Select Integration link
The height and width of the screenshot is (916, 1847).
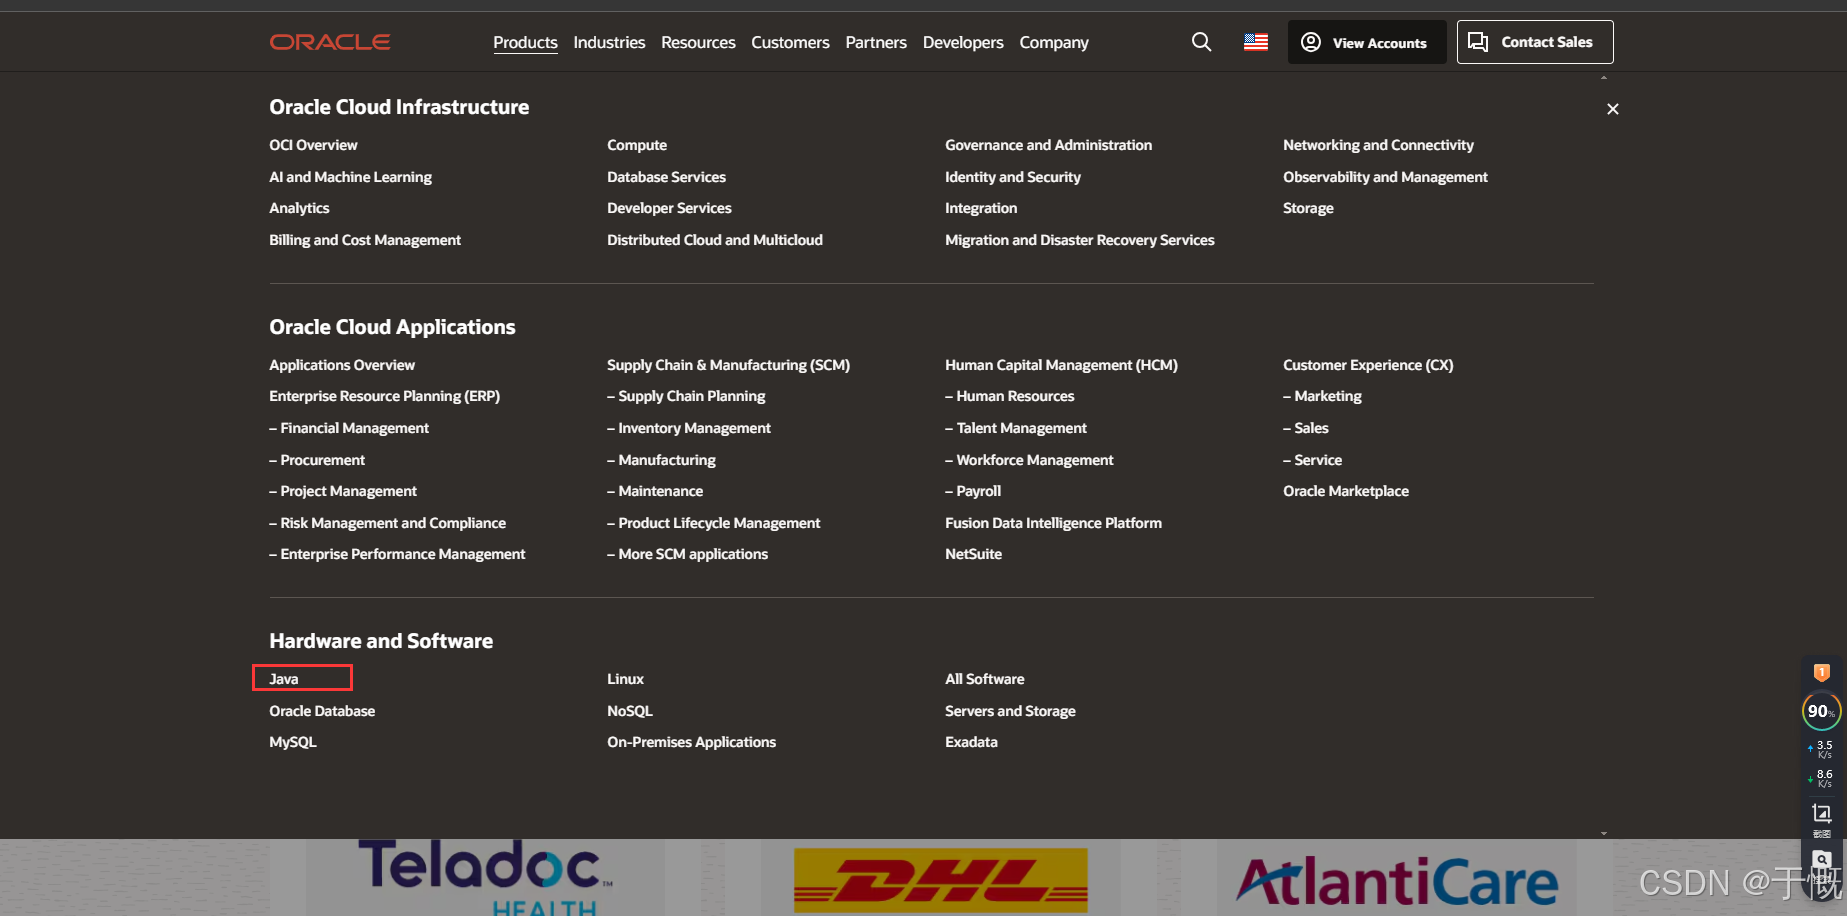coord(981,208)
